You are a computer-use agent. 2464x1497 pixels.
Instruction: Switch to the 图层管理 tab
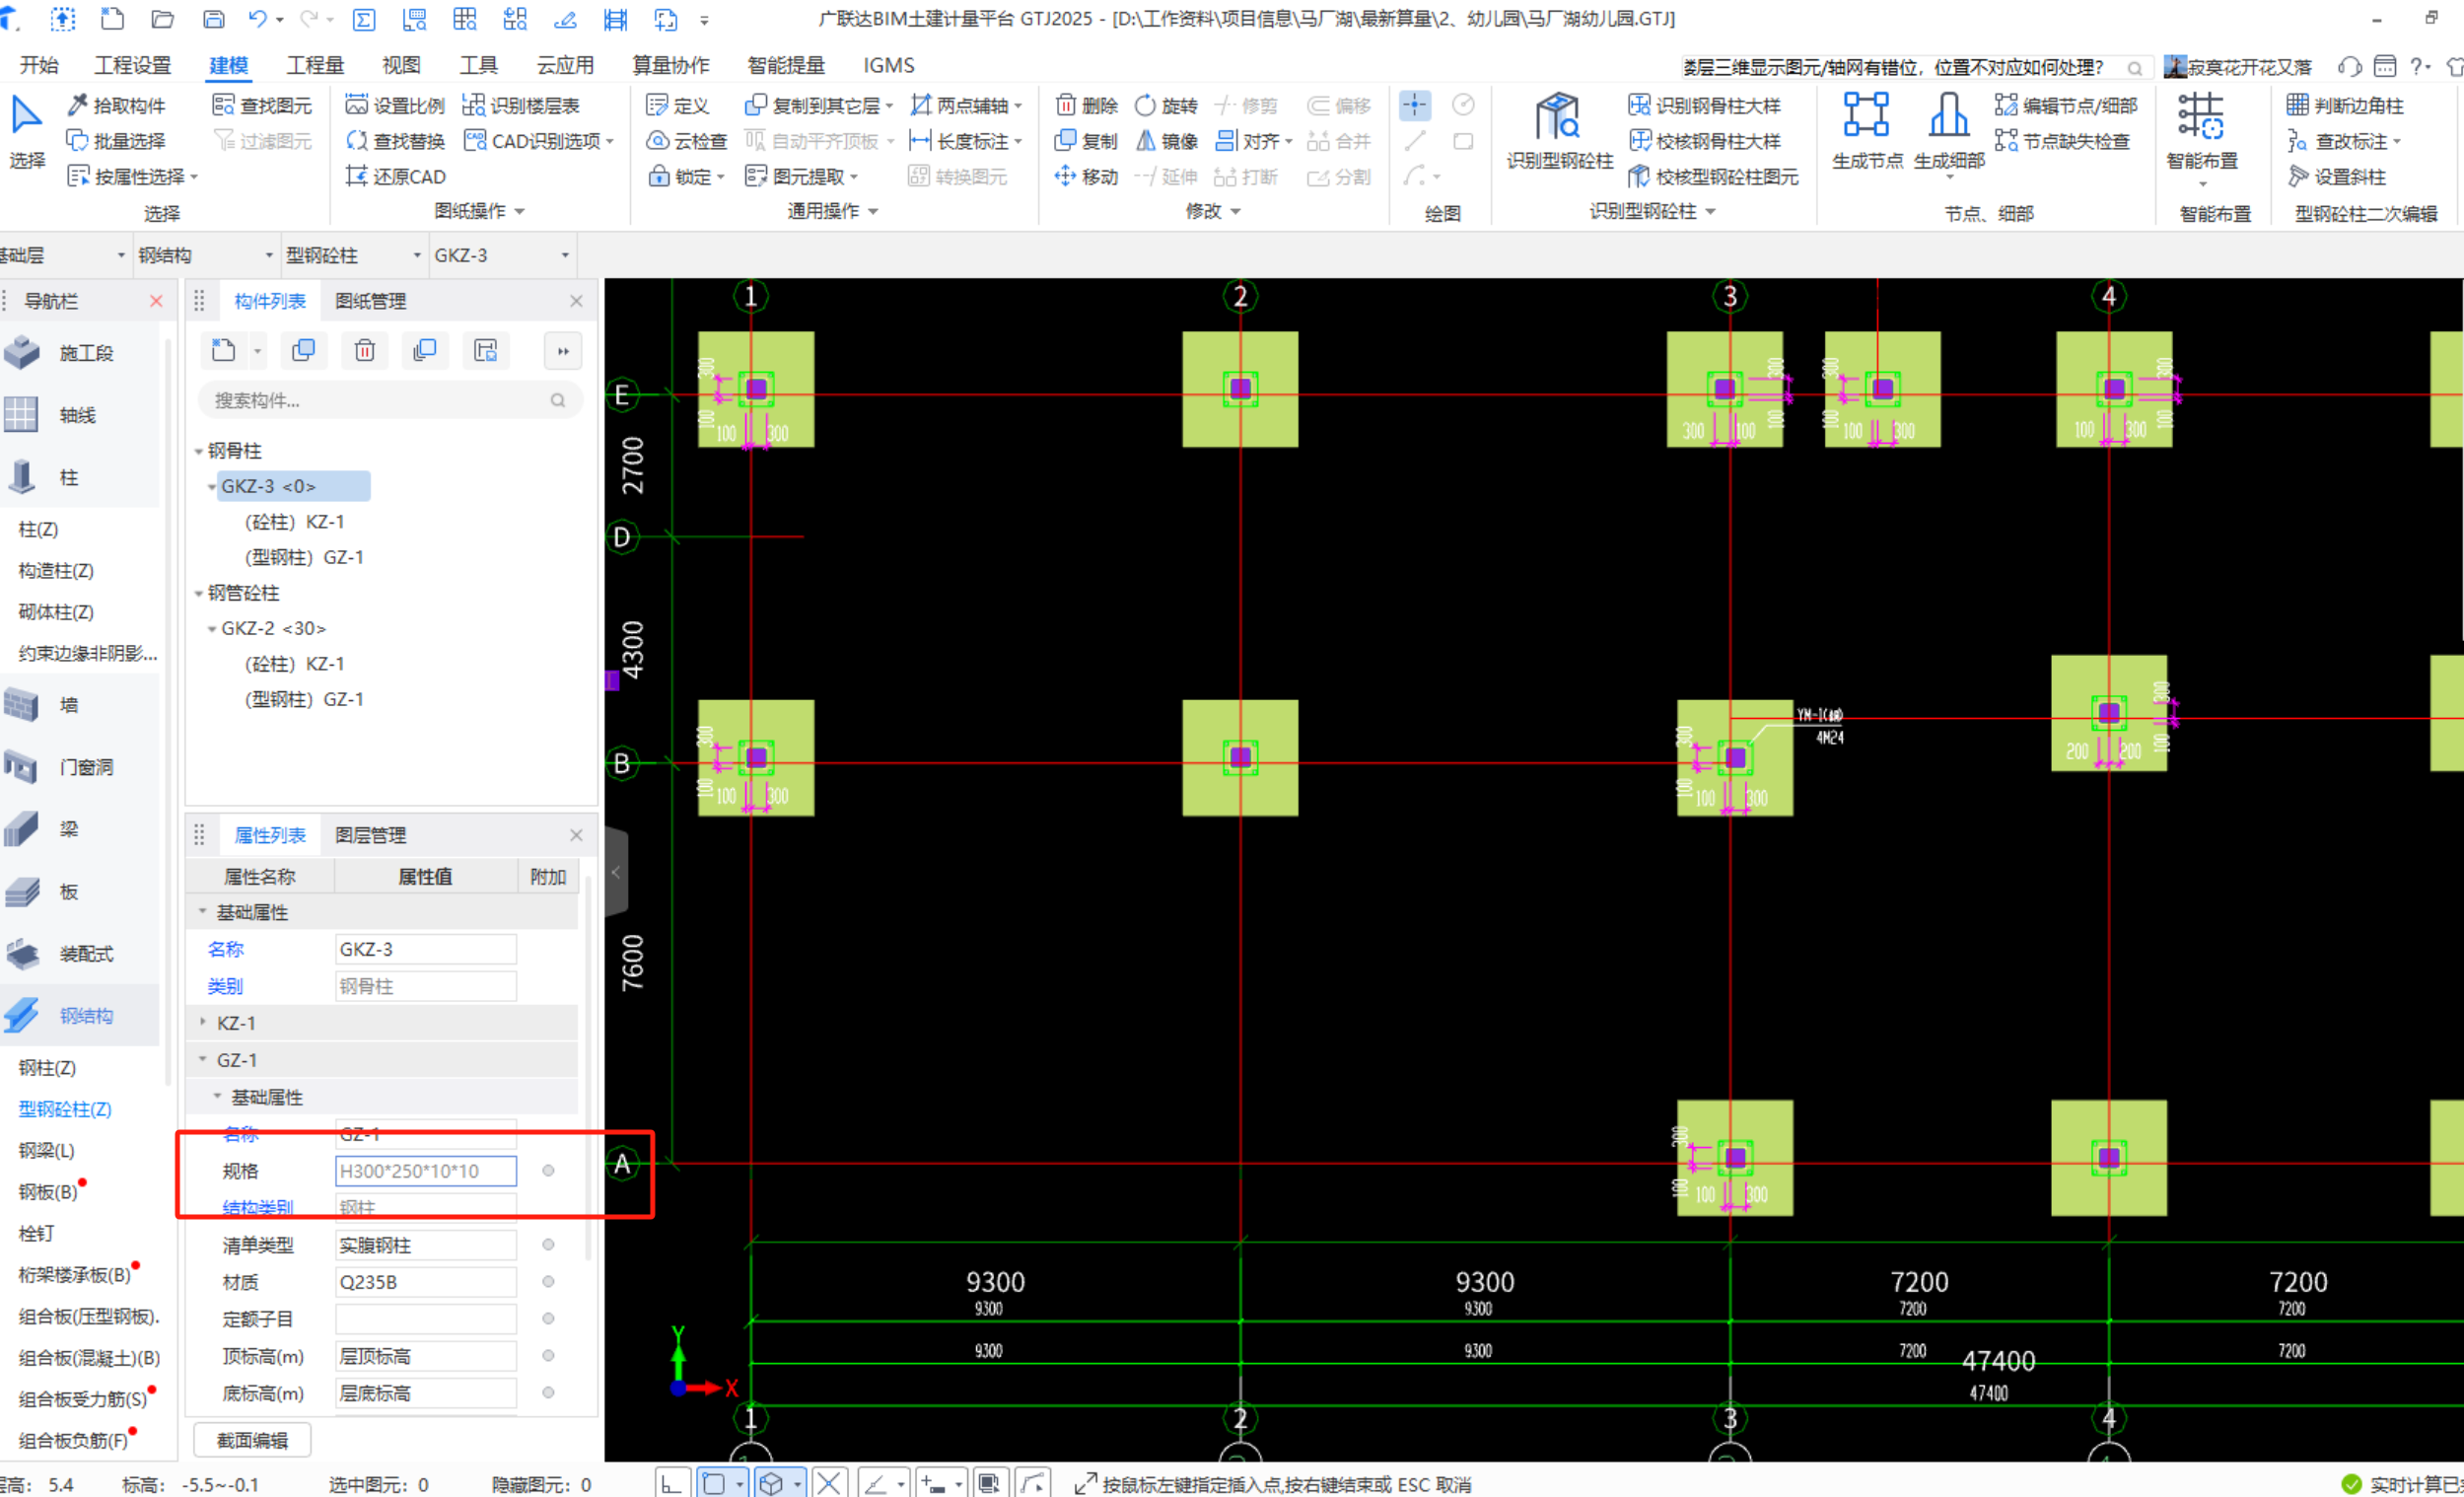pos(370,835)
